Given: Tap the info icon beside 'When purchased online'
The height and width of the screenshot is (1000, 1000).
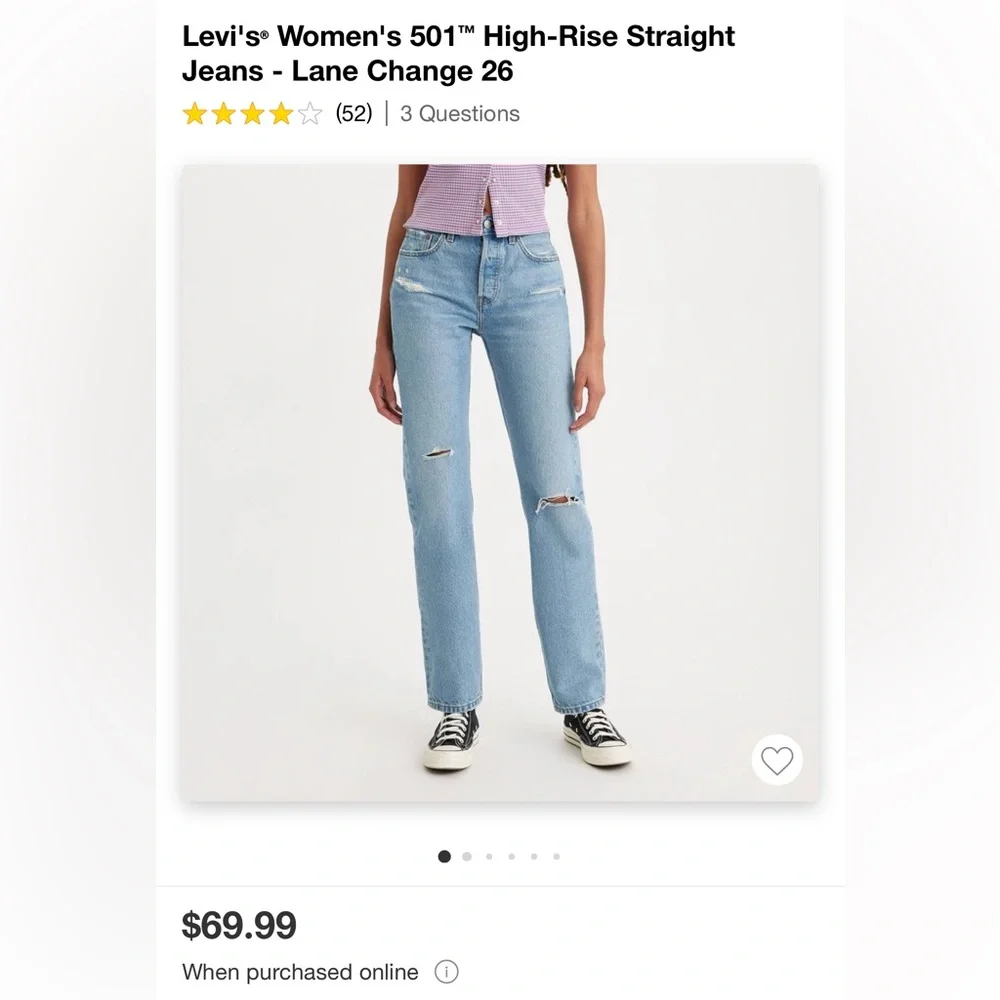Looking at the screenshot, I should click(x=447, y=972).
